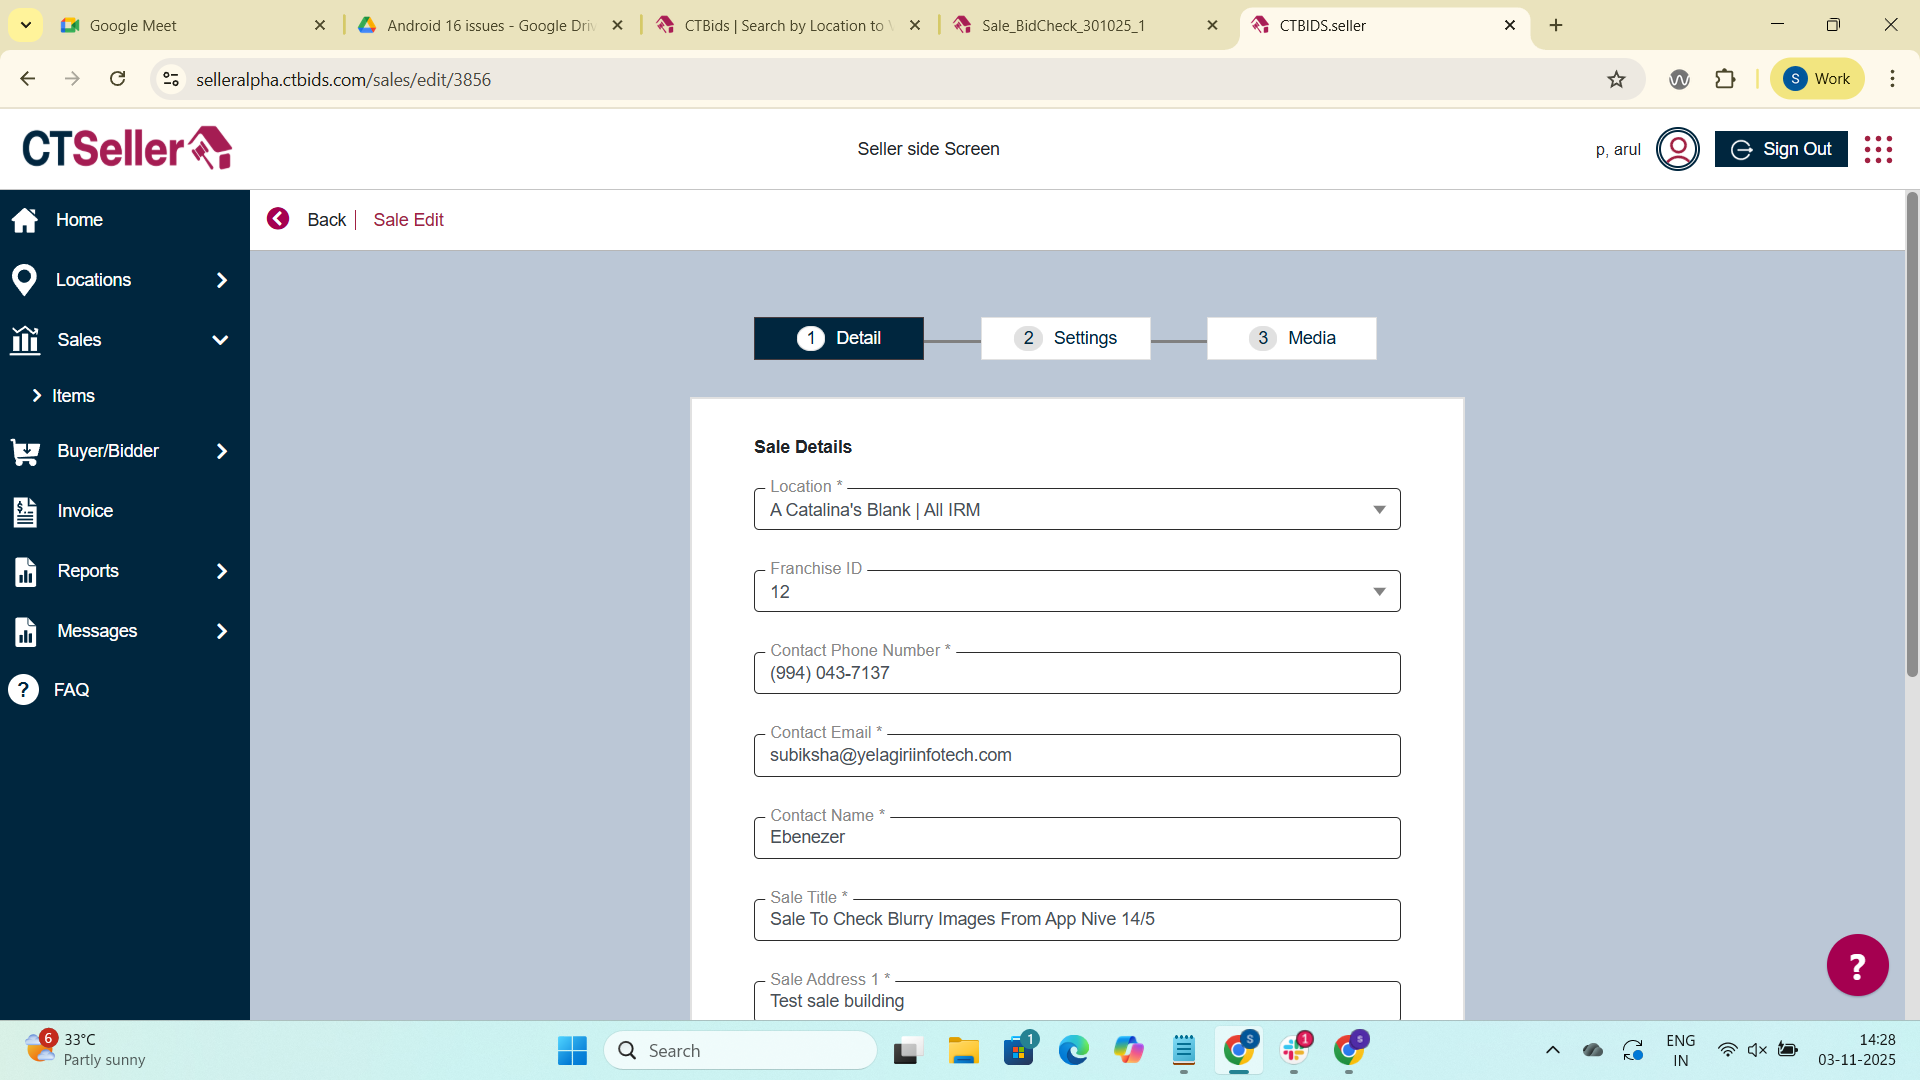Open browser Extensions puzzle icon

click(1725, 79)
